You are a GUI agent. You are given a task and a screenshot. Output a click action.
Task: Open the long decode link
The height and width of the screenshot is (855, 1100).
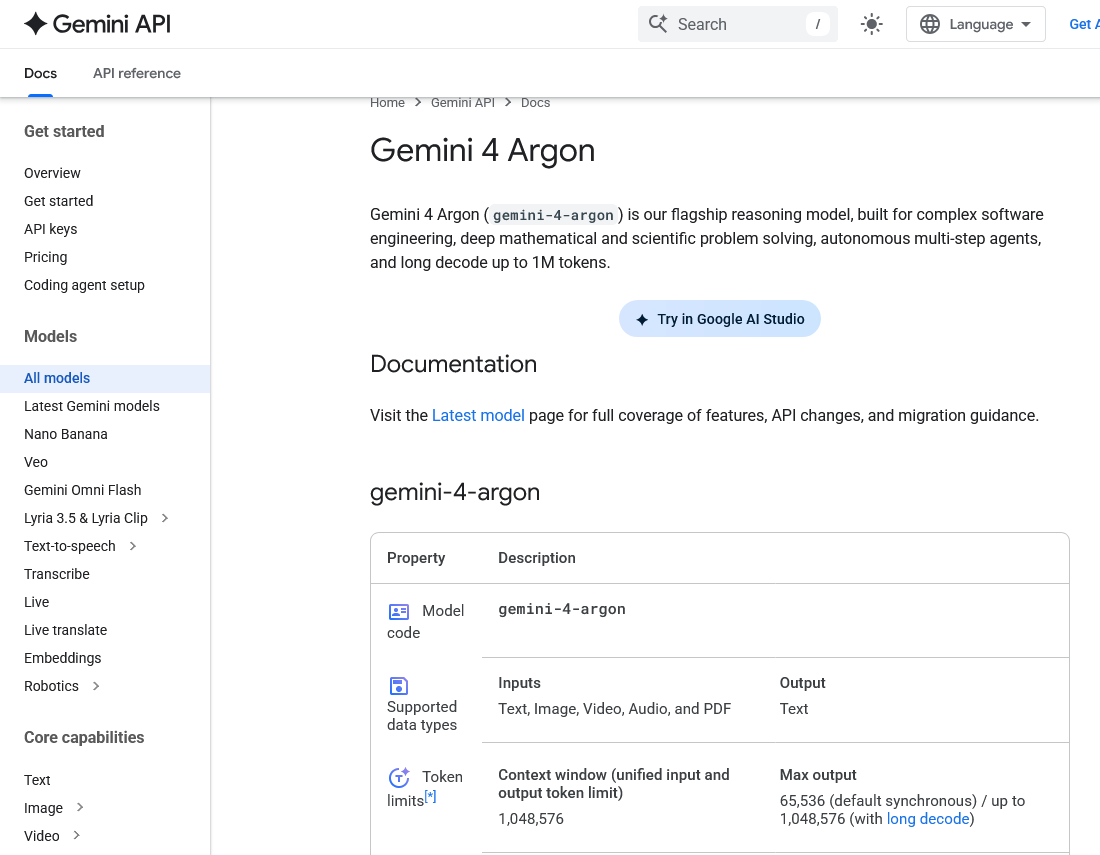(x=927, y=819)
